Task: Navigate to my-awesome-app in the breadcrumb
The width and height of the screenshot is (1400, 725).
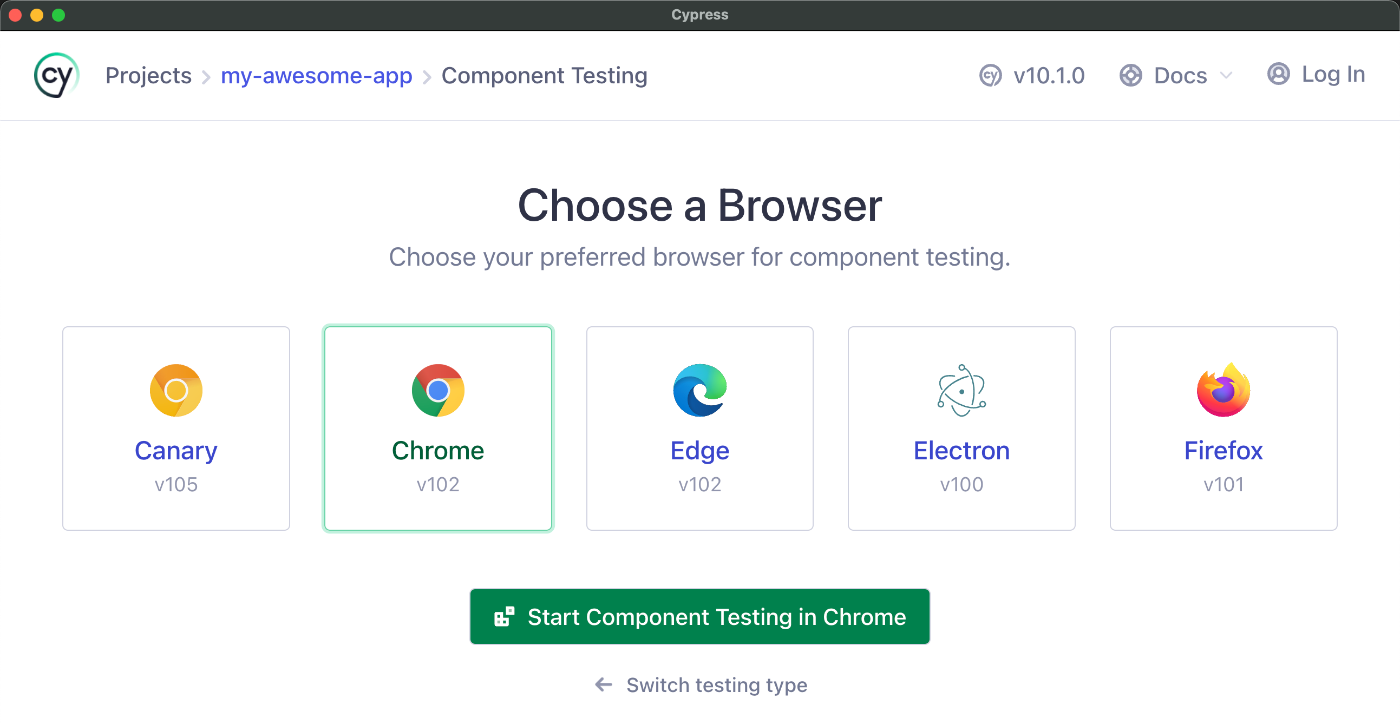Action: [x=316, y=75]
